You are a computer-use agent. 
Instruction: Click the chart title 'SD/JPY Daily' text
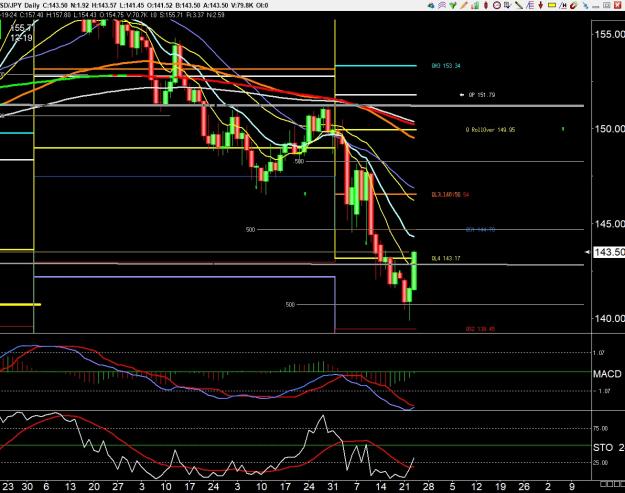point(20,5)
